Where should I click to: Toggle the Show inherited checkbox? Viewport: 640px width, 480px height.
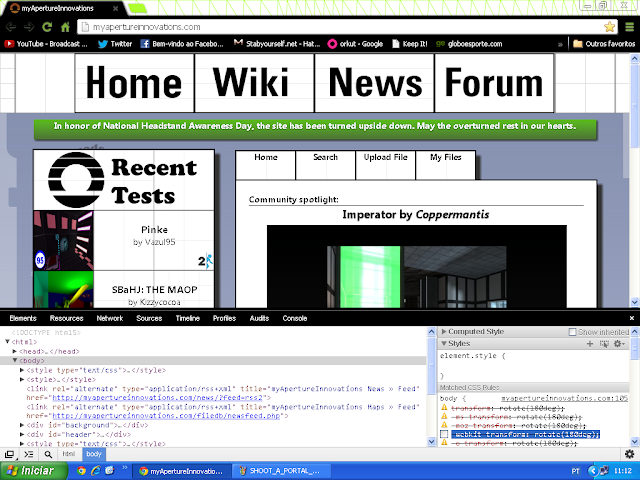click(x=573, y=332)
